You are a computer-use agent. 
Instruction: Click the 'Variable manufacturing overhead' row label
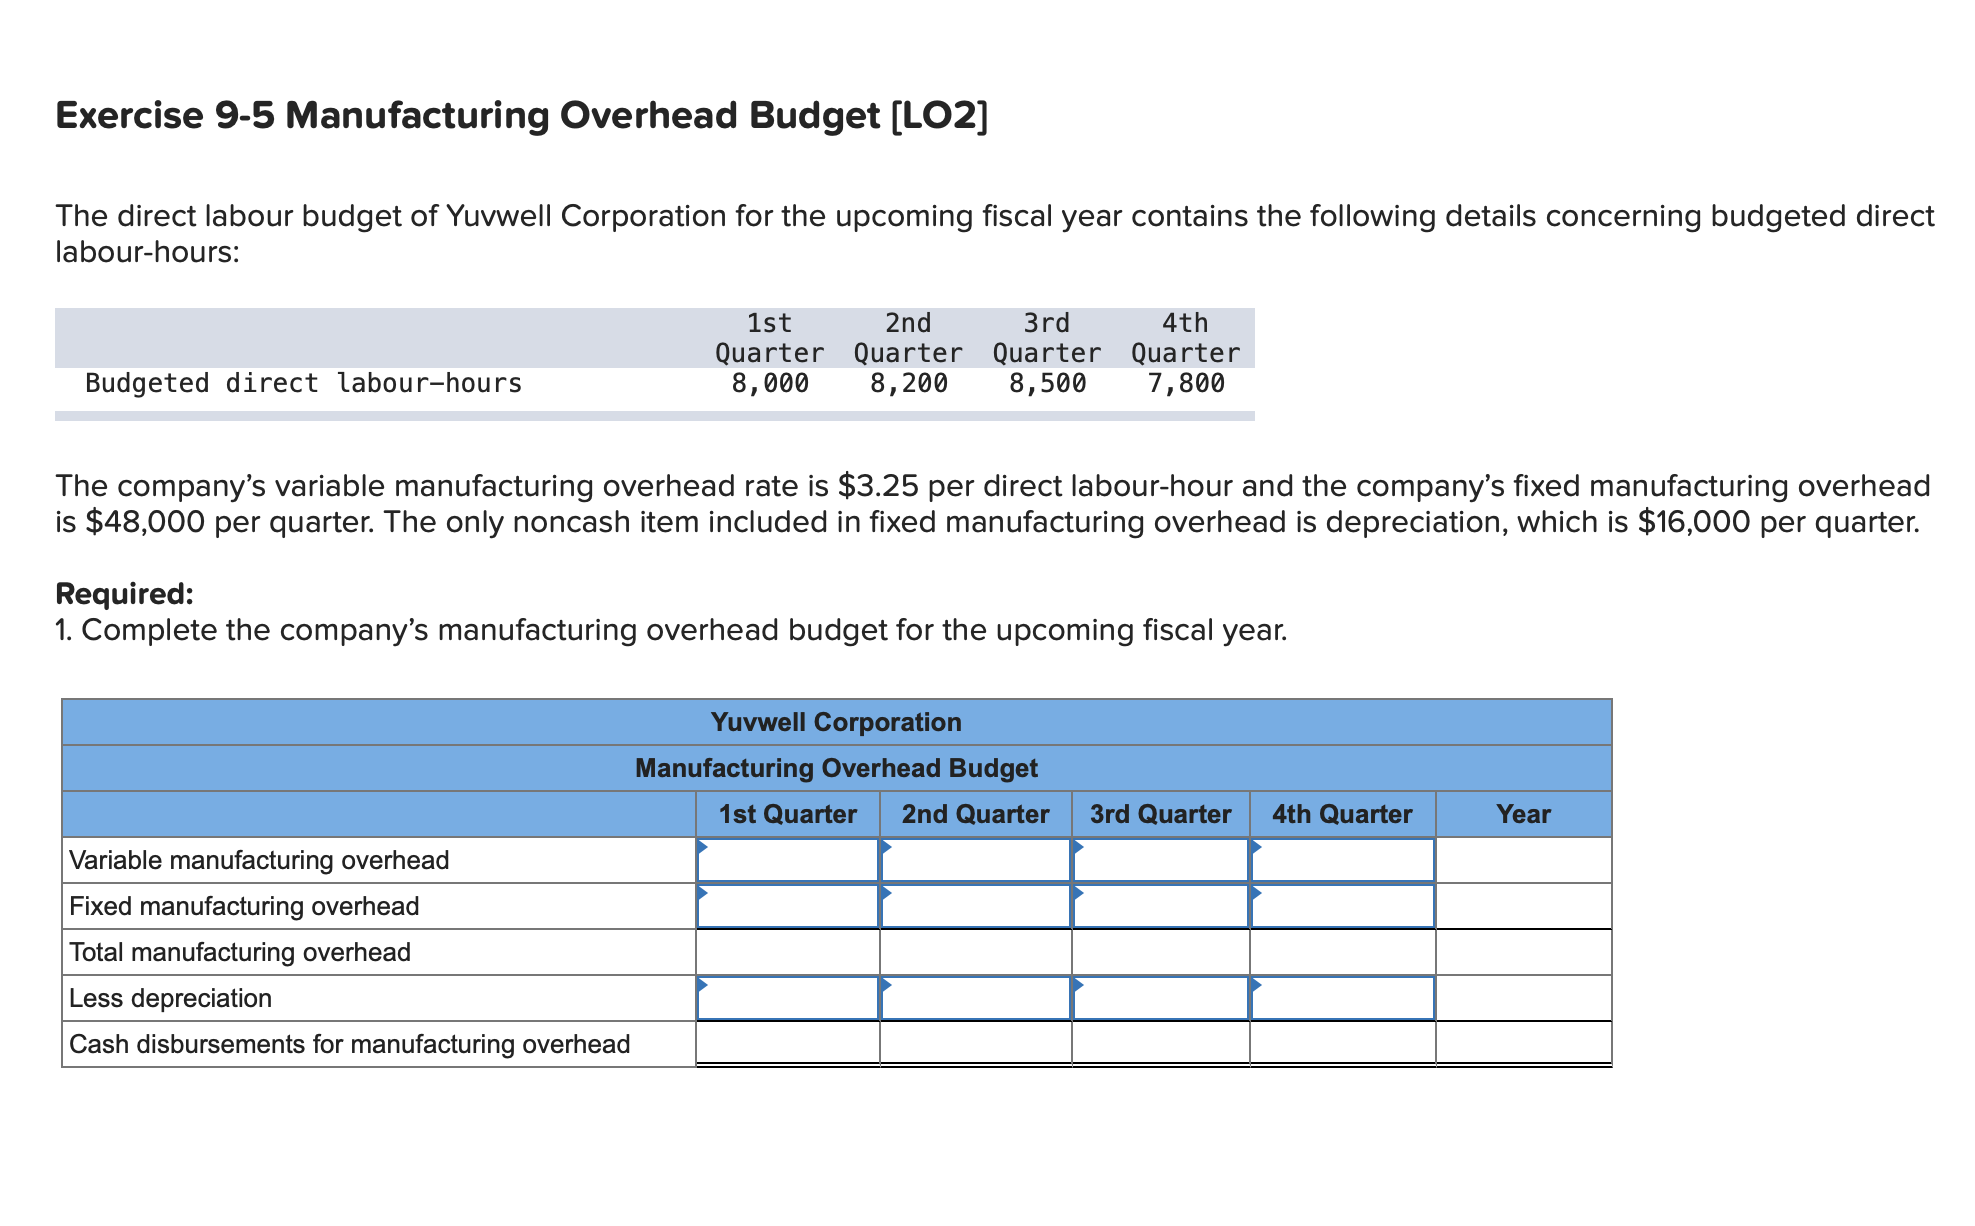[x=259, y=860]
